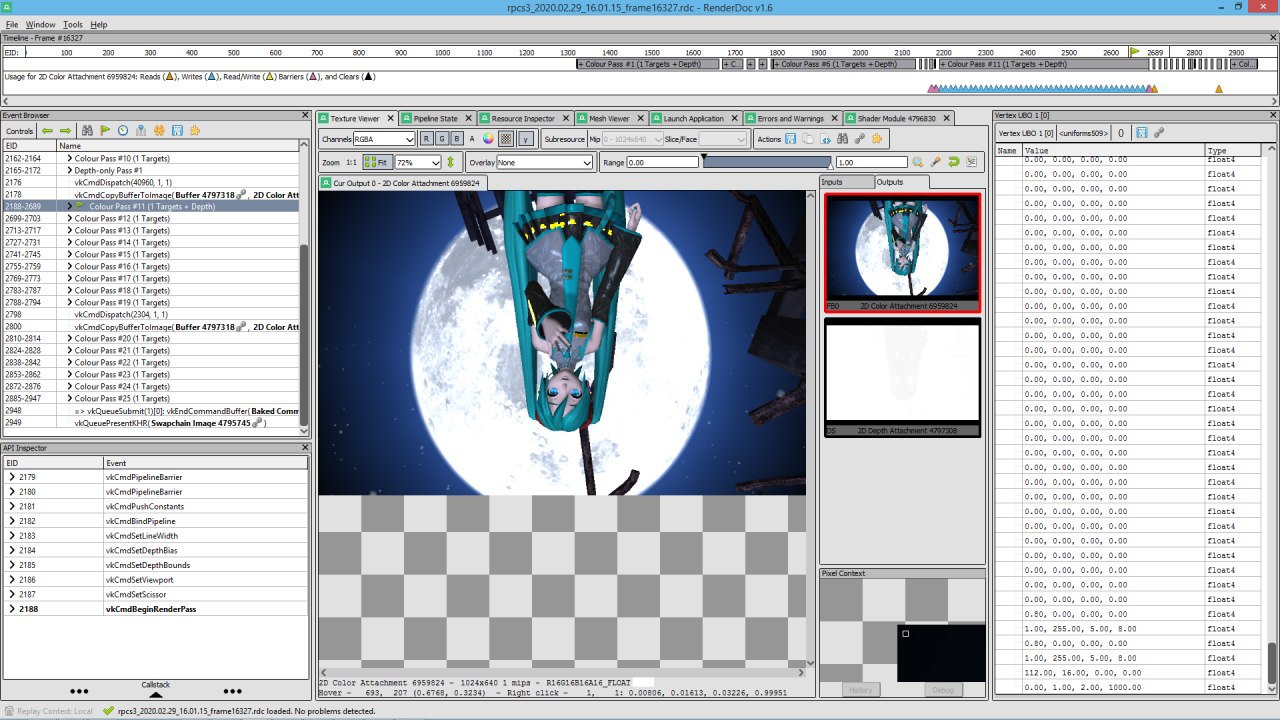Click the Range bar white point marker

(831, 167)
